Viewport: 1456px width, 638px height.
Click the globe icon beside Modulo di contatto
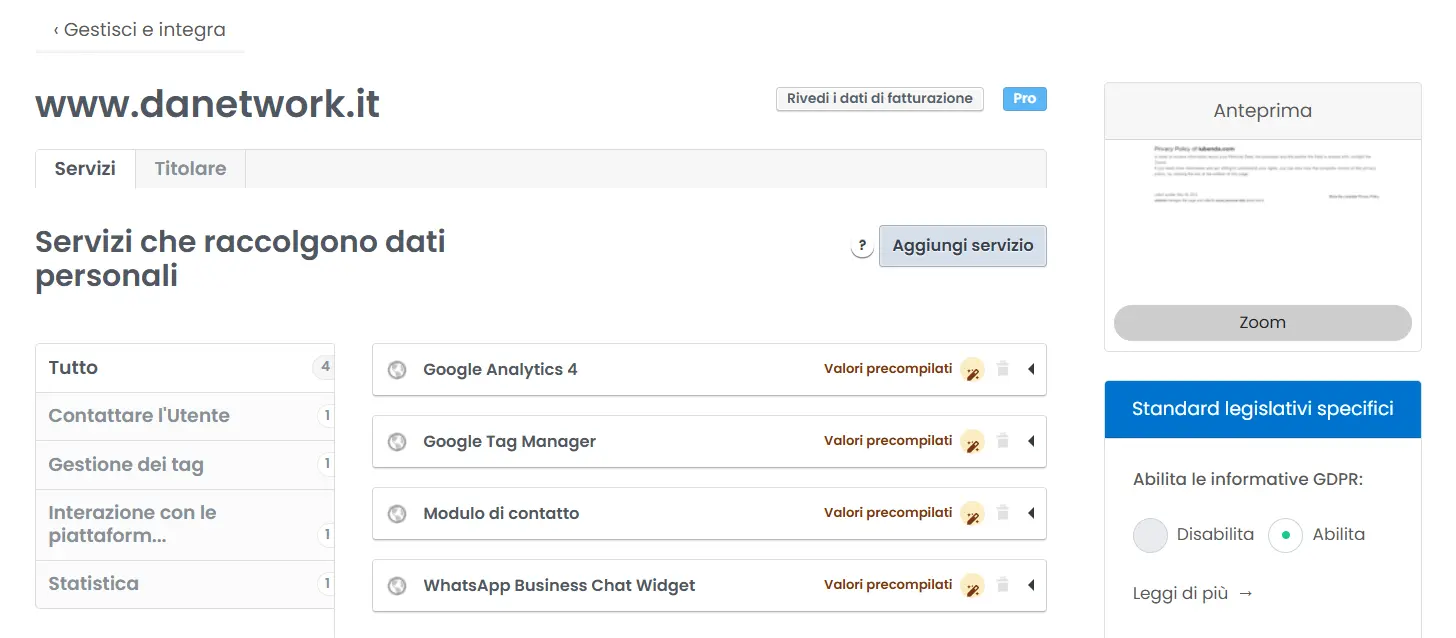(x=397, y=514)
